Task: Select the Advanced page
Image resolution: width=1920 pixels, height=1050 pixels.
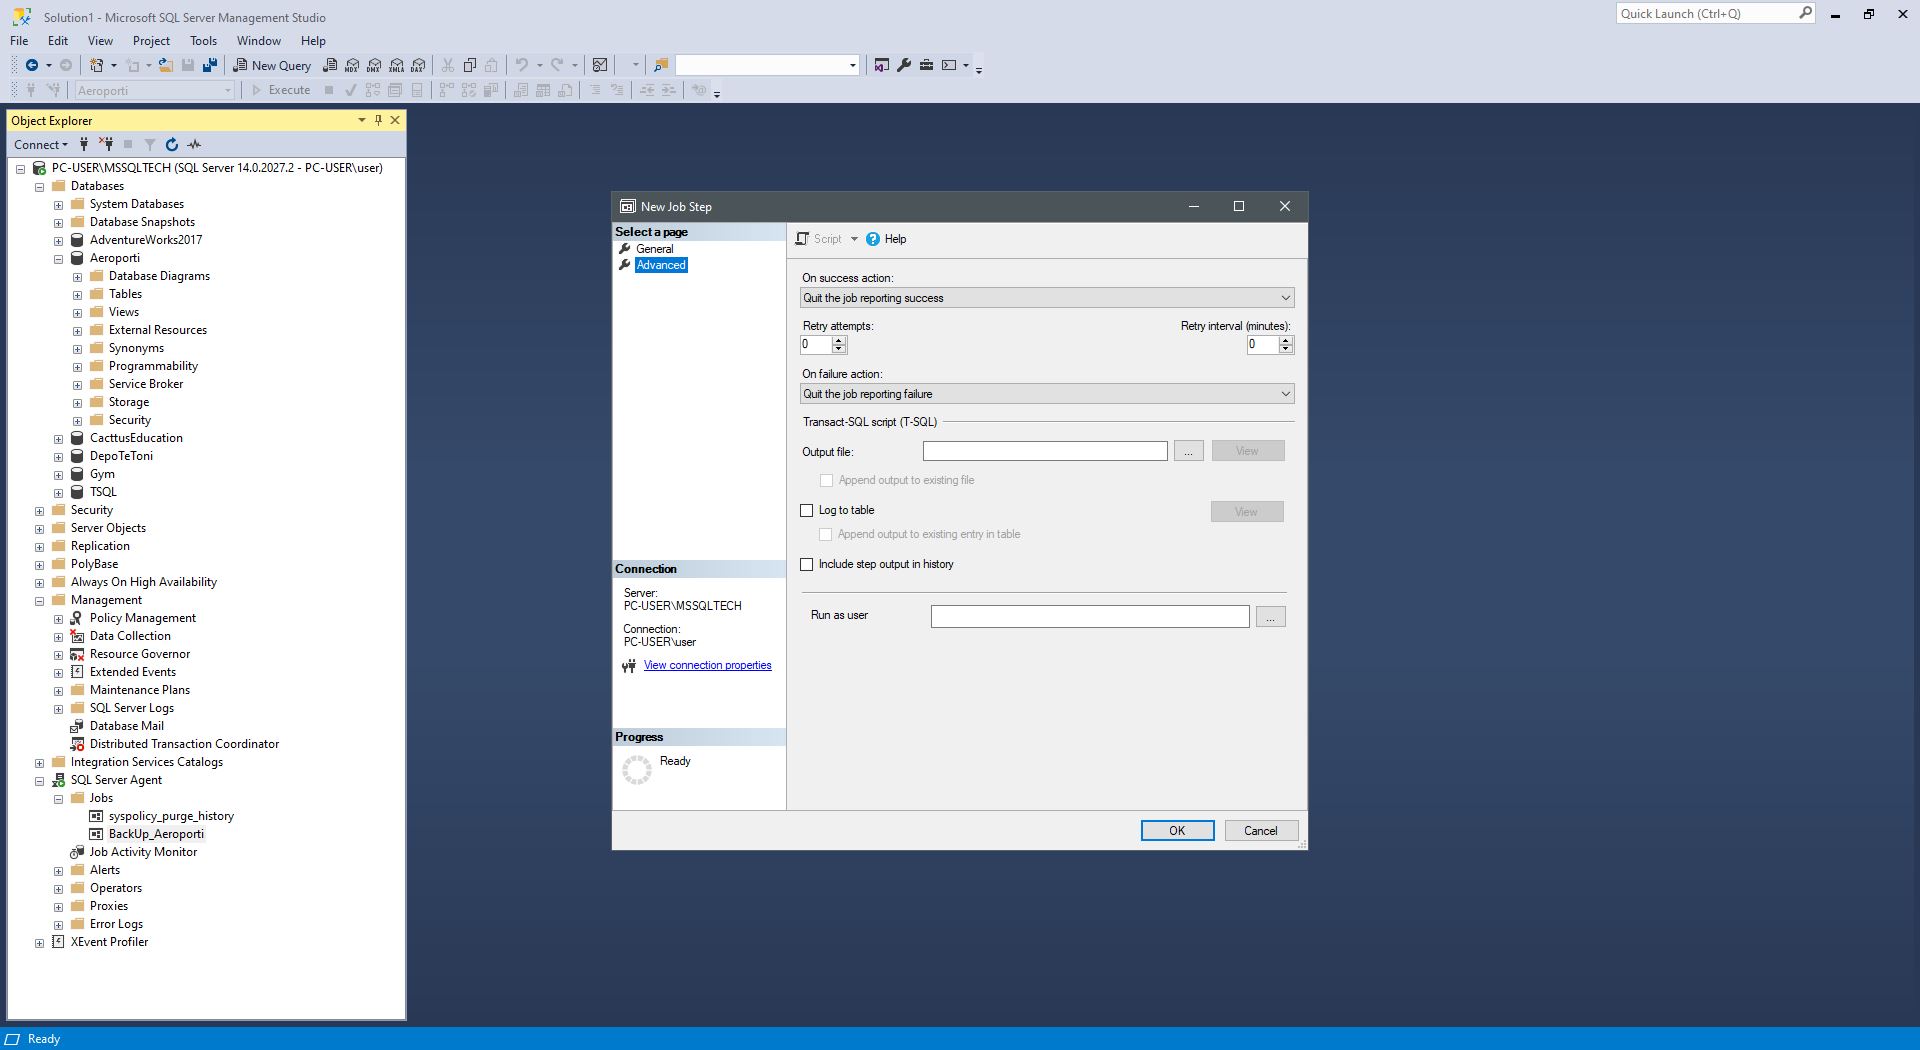Action: point(661,265)
